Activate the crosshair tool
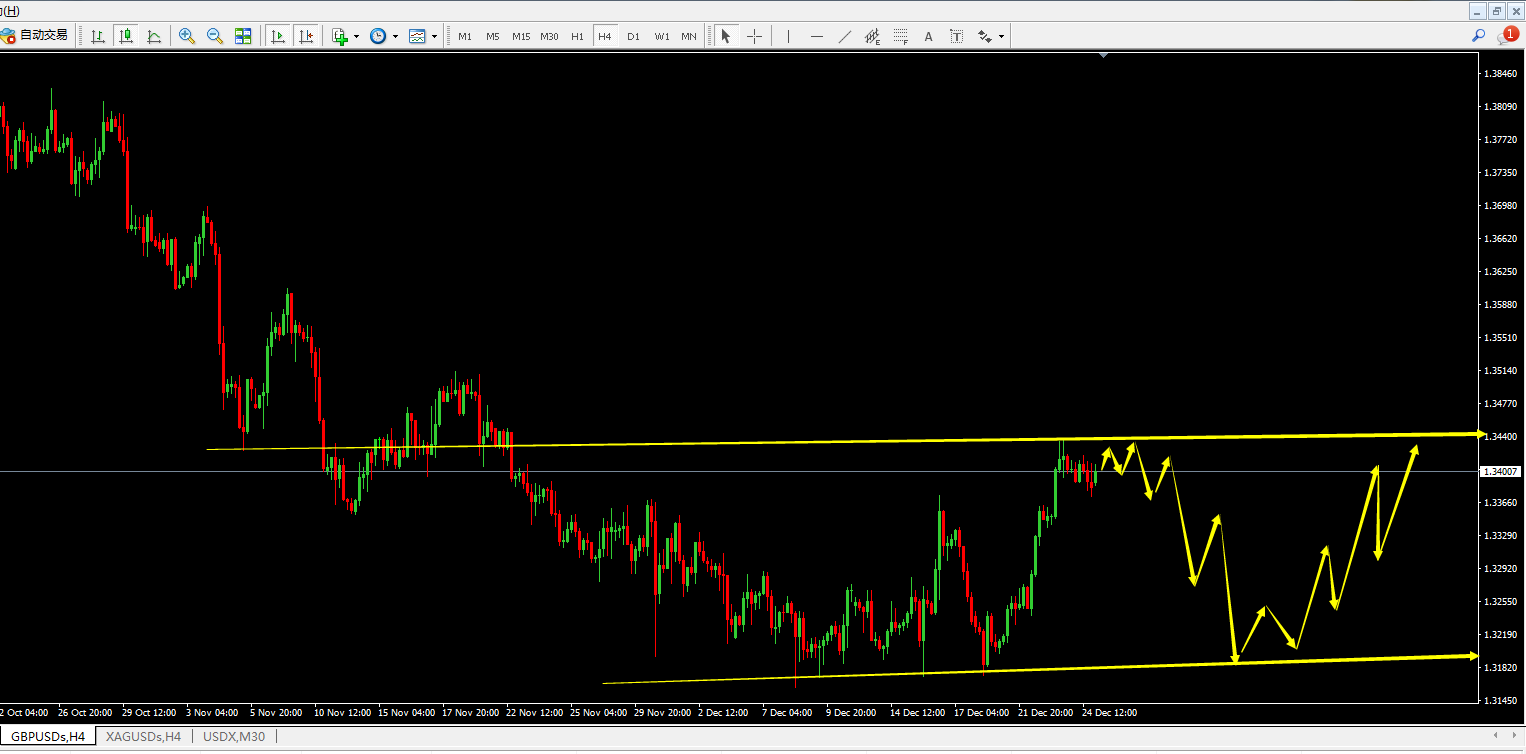Screen dimensions: 1526x754 (754, 36)
